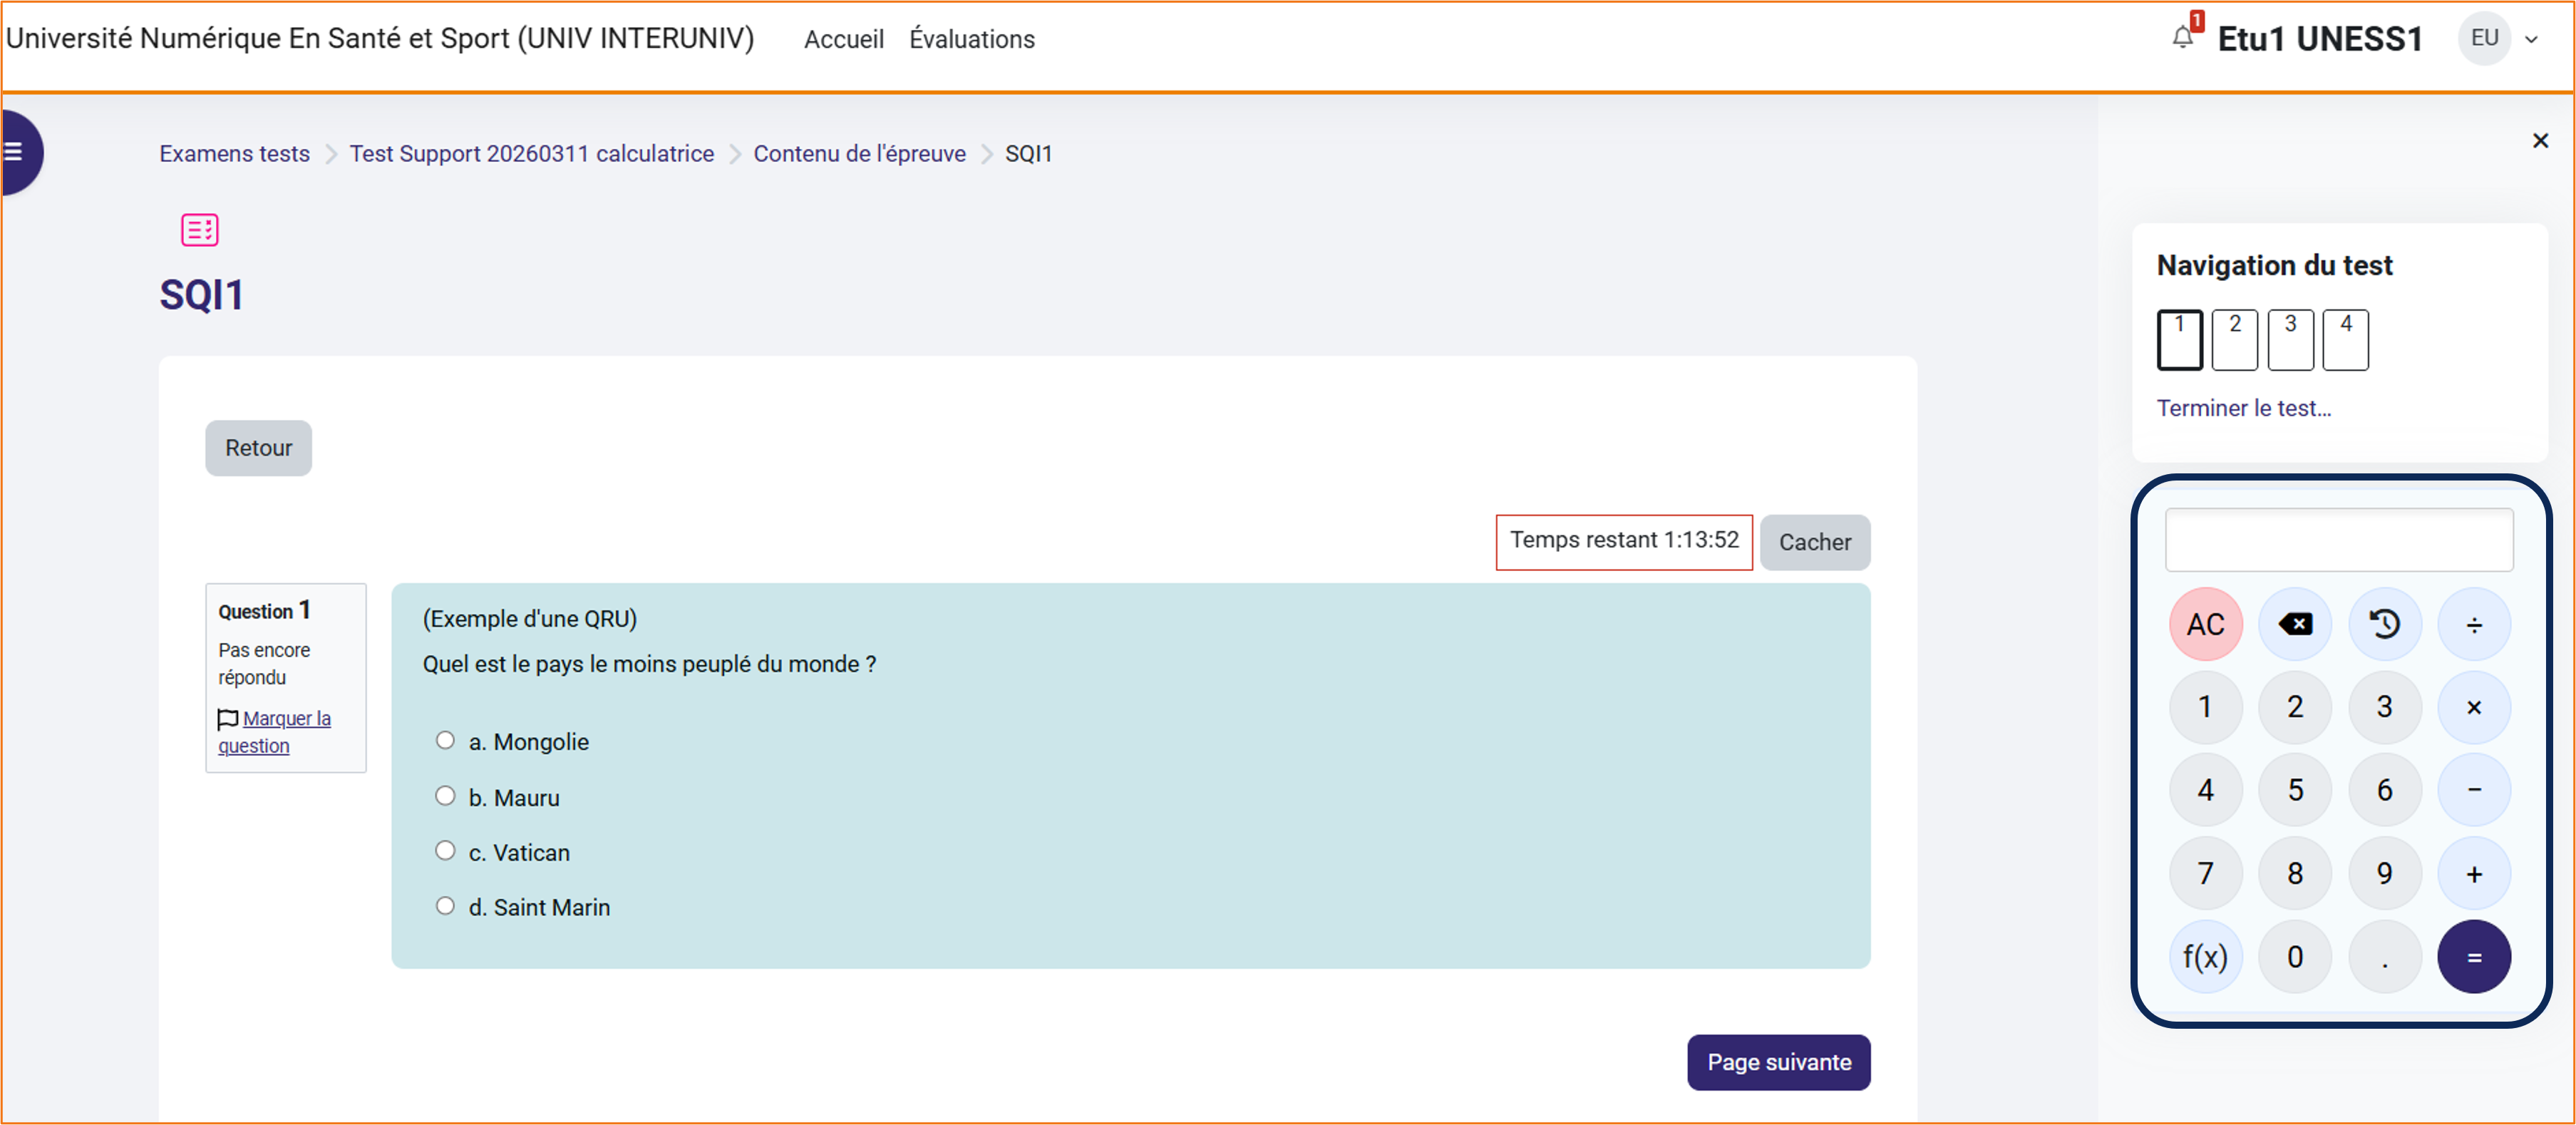This screenshot has width=2576, height=1125.
Task: Go to Accueil in top navigation
Action: point(843,40)
